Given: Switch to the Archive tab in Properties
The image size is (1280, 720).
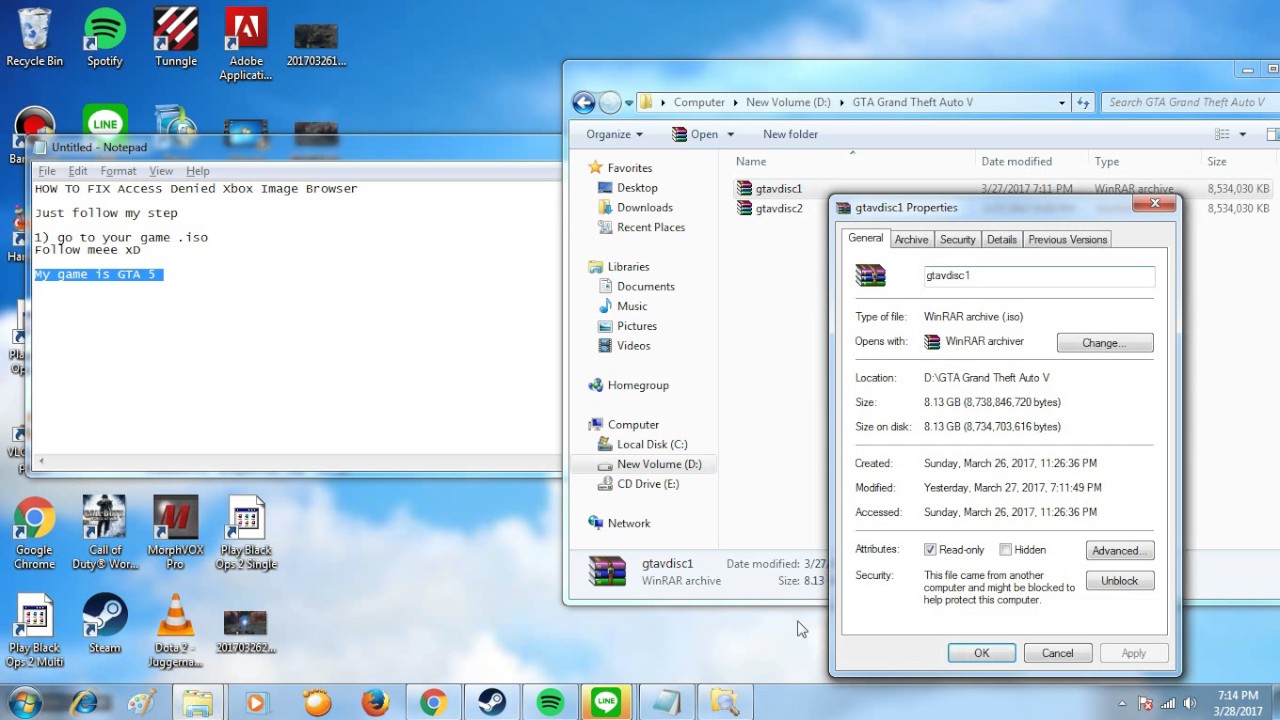Looking at the screenshot, I should point(911,240).
